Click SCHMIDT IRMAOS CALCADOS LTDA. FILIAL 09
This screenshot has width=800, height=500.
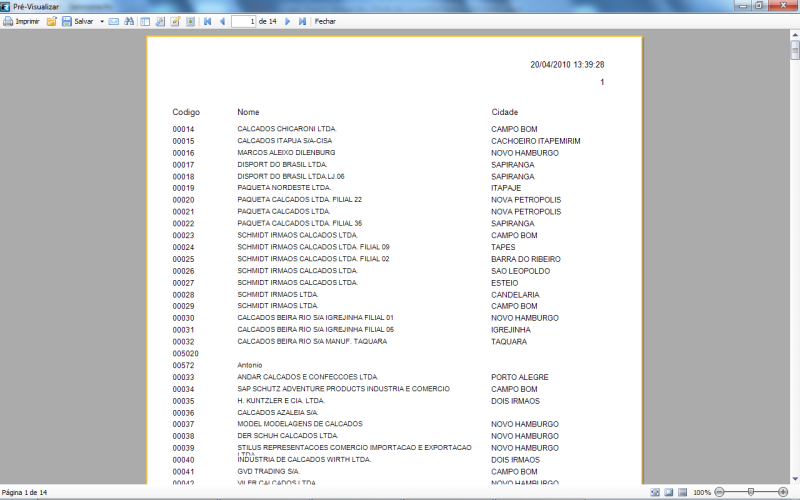(x=313, y=247)
